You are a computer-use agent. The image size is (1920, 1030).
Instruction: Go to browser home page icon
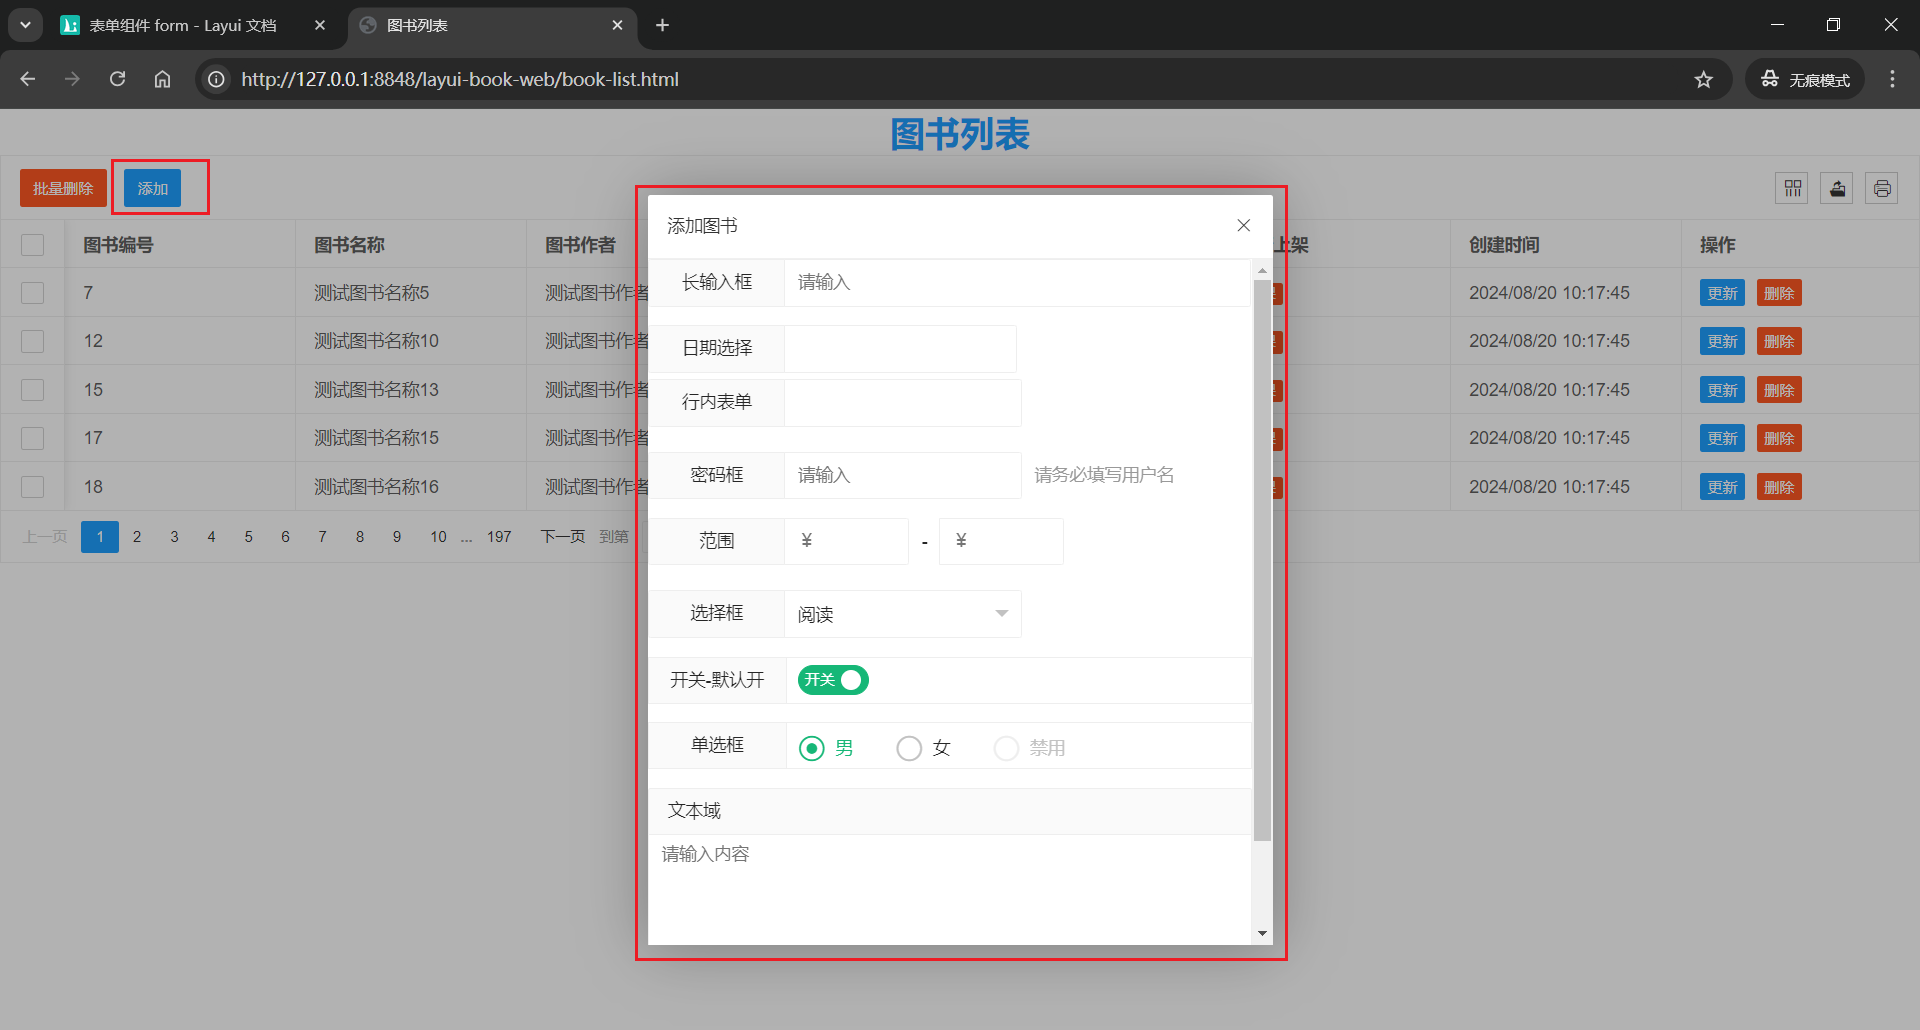(x=162, y=79)
